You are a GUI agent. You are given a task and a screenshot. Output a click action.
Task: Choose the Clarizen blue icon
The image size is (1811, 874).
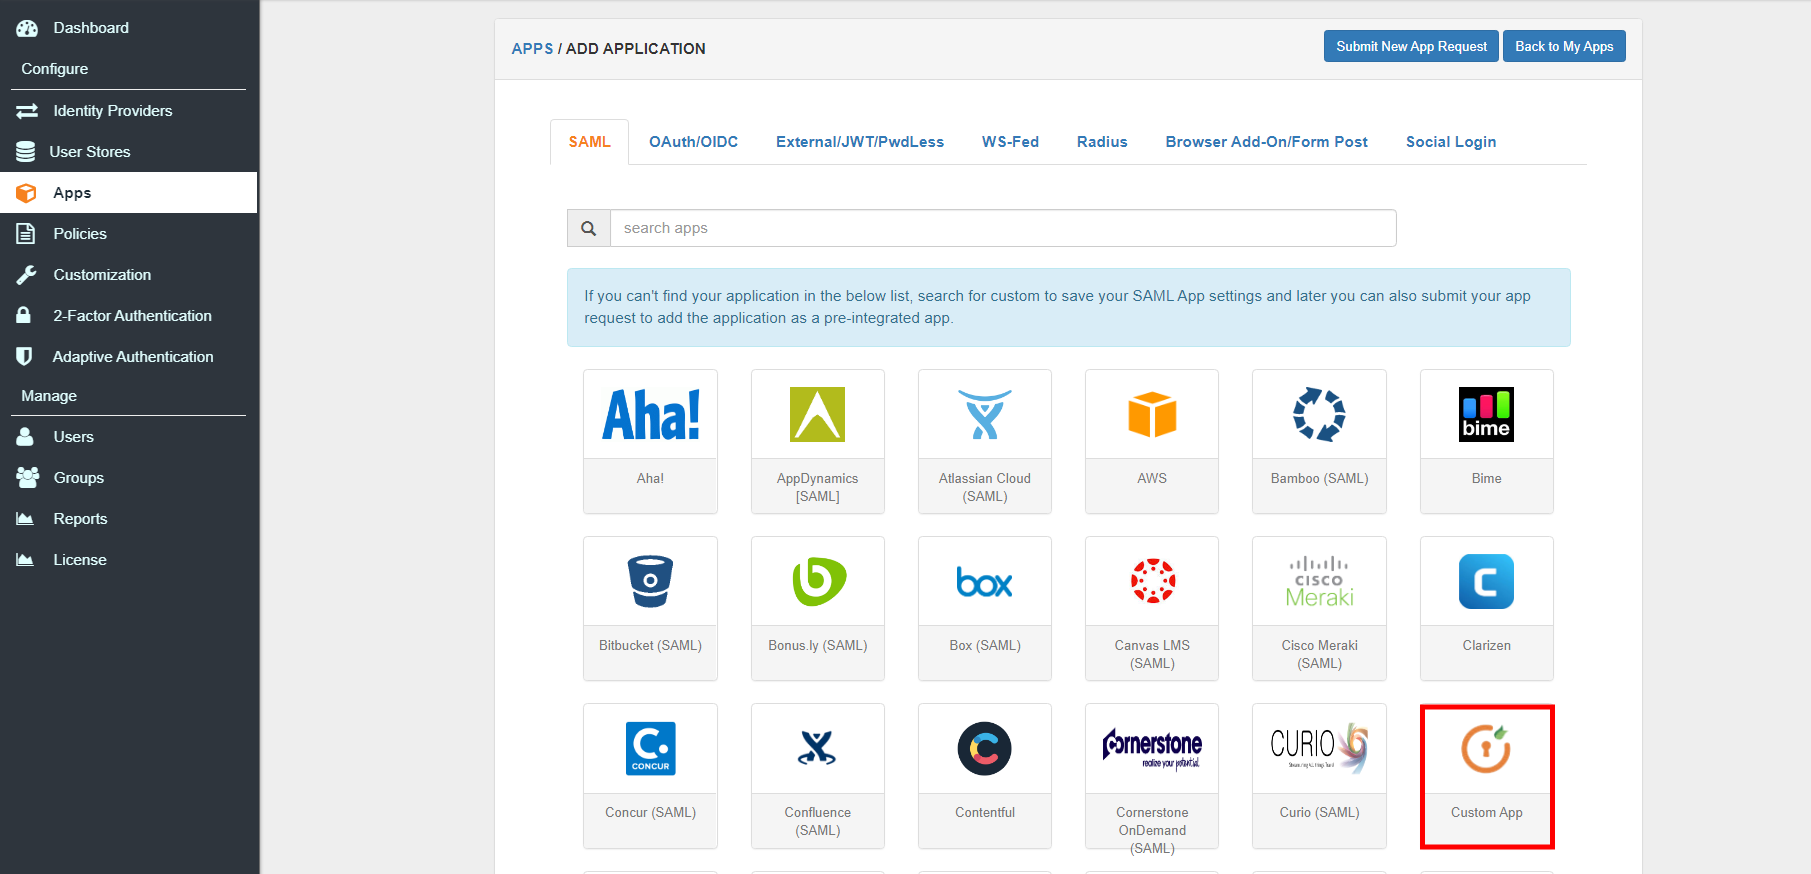pos(1486,581)
